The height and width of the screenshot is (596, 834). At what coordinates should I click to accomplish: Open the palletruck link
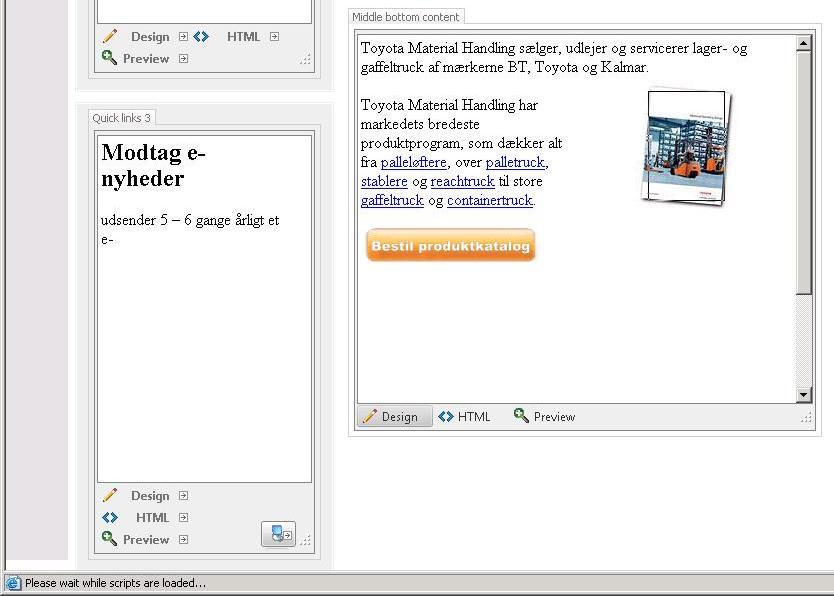tap(515, 162)
